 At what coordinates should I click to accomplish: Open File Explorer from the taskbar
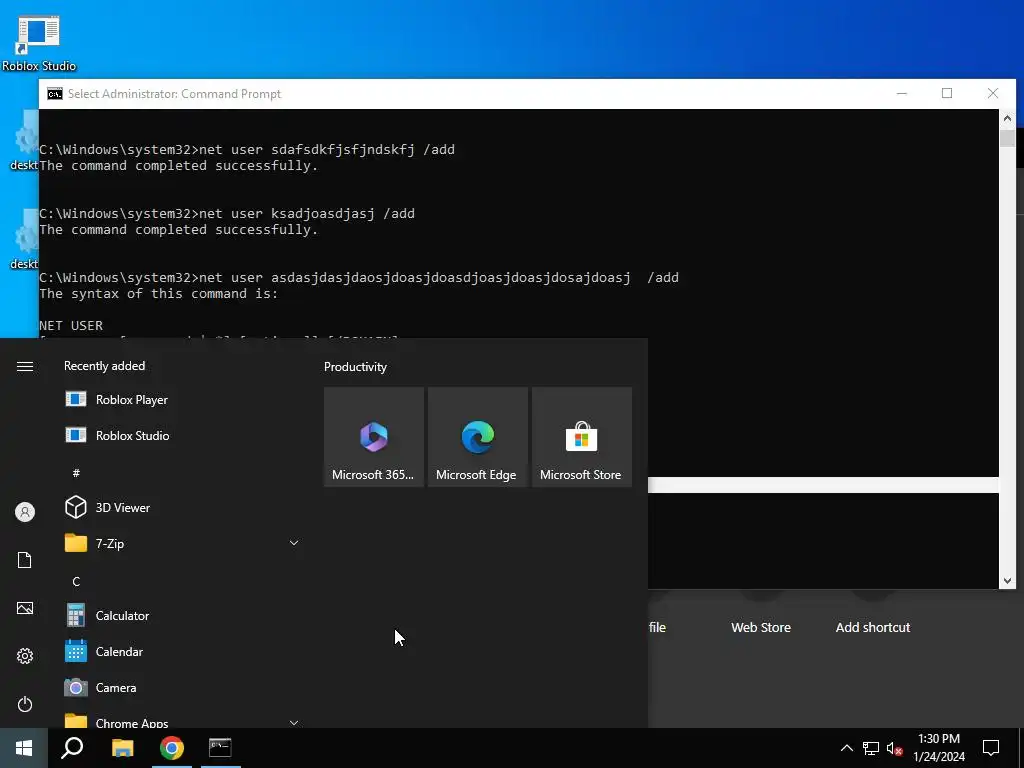[x=122, y=748]
